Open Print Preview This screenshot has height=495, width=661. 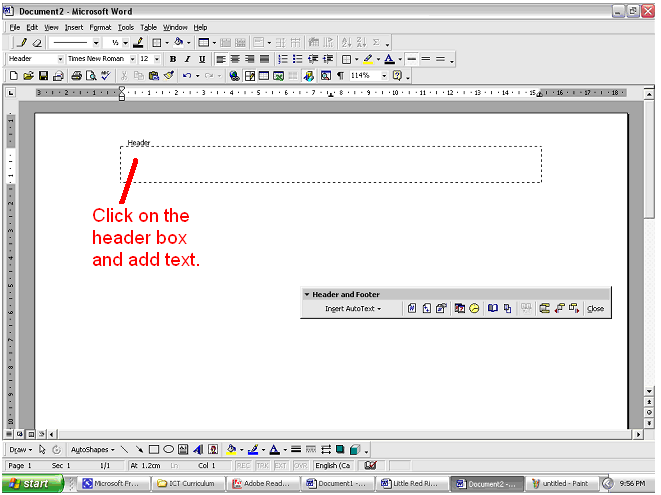click(91, 76)
